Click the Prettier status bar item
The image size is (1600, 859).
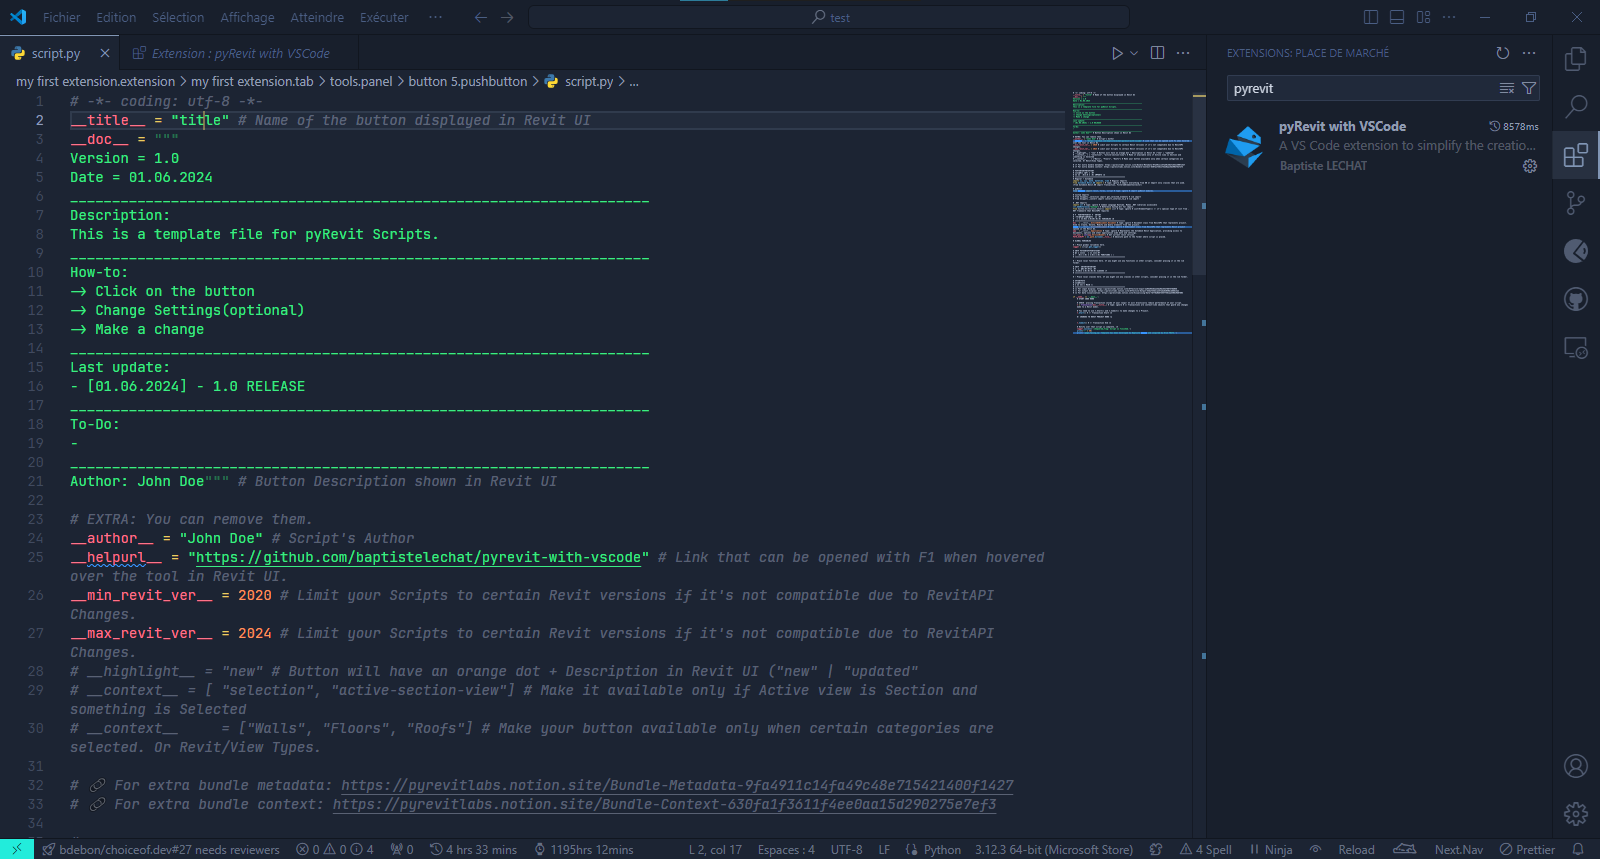[1527, 849]
